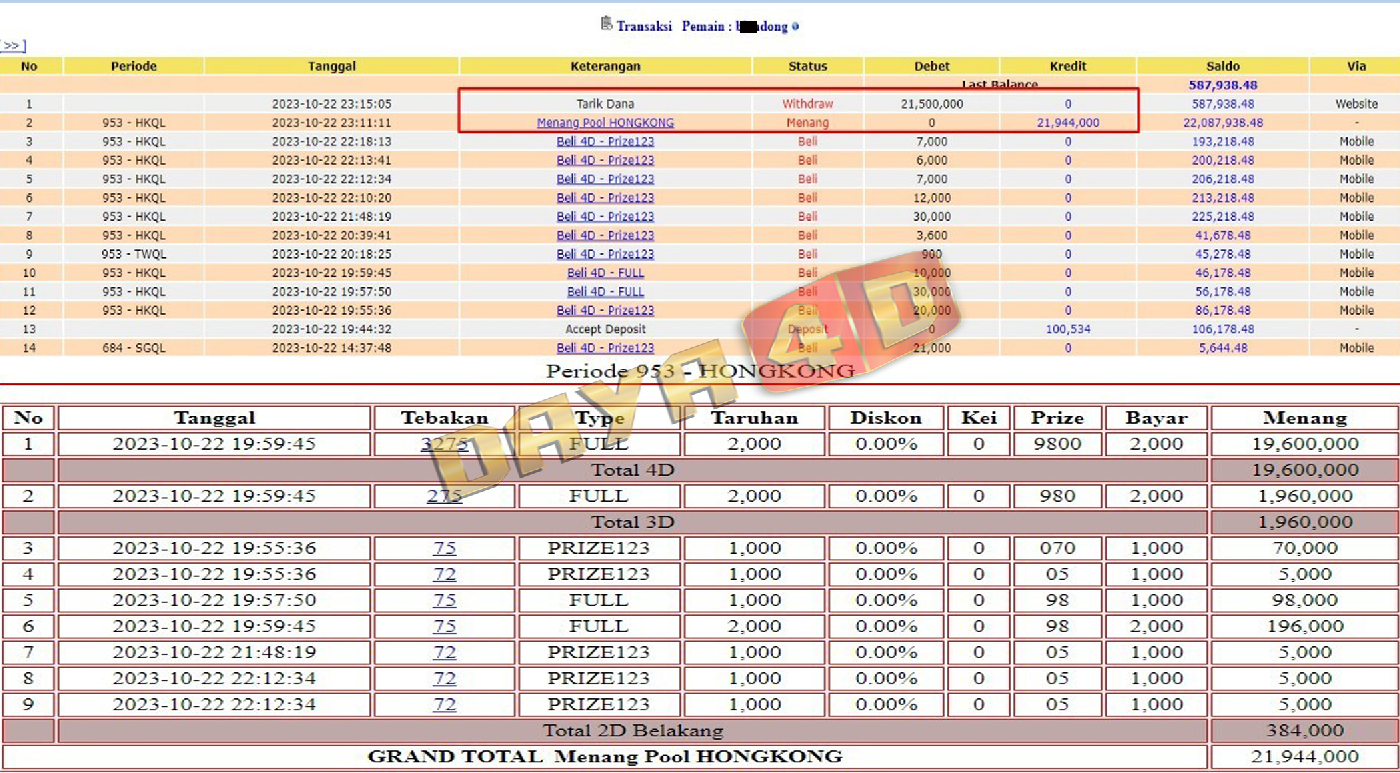Viewport: 1400px width, 773px height.
Task: Open Beli 4D - Prize123 at 22:18:13
Action: click(605, 142)
